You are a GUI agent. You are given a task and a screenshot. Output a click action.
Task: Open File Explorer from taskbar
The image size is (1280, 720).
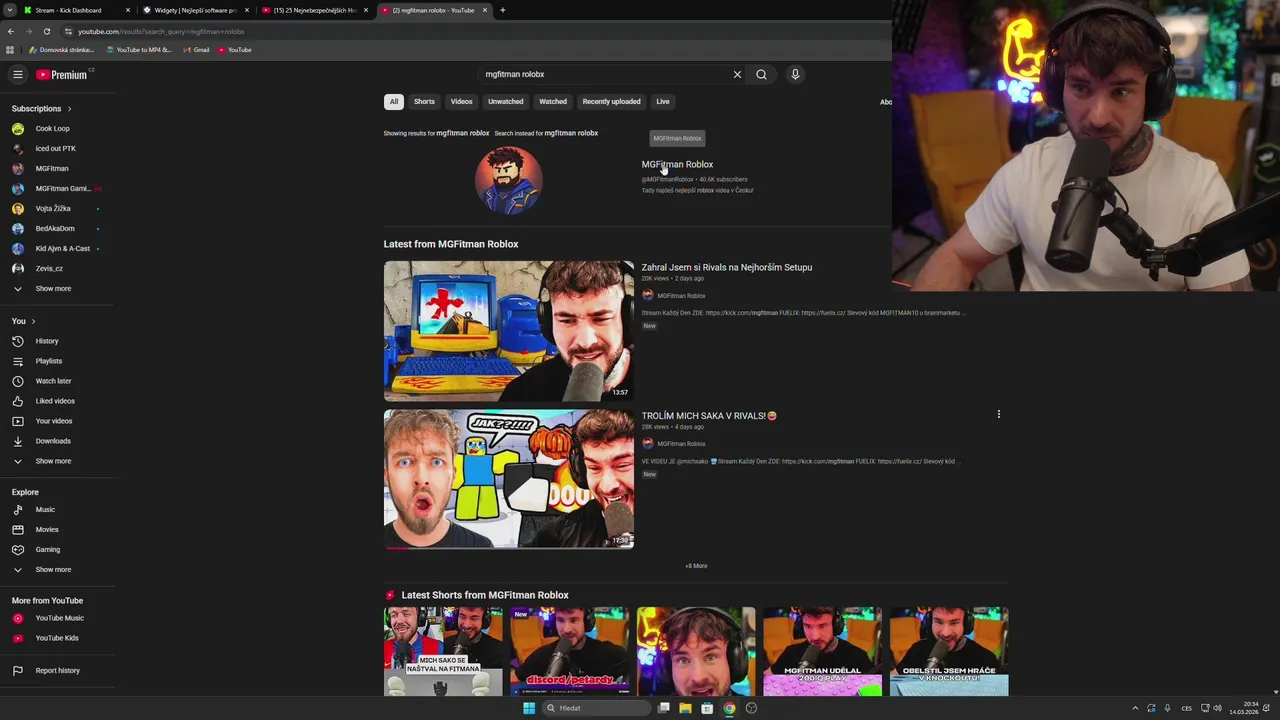tap(685, 708)
